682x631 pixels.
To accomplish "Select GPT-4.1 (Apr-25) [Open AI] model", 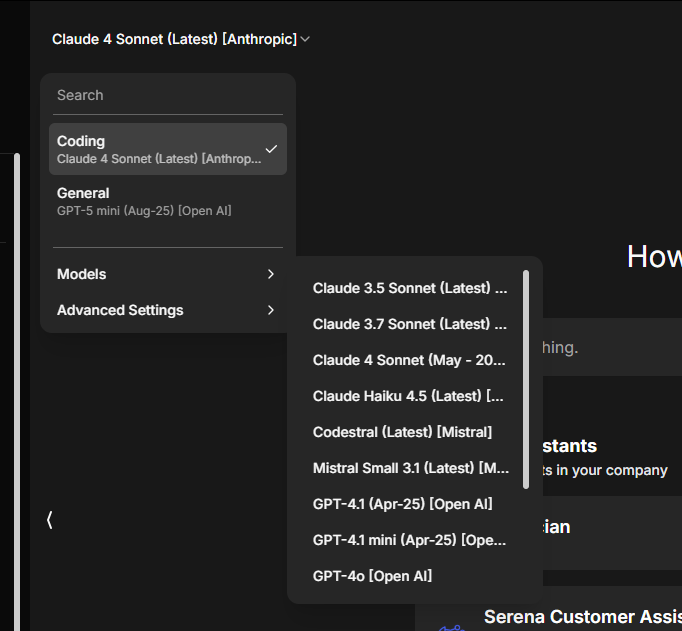I will click(x=402, y=504).
